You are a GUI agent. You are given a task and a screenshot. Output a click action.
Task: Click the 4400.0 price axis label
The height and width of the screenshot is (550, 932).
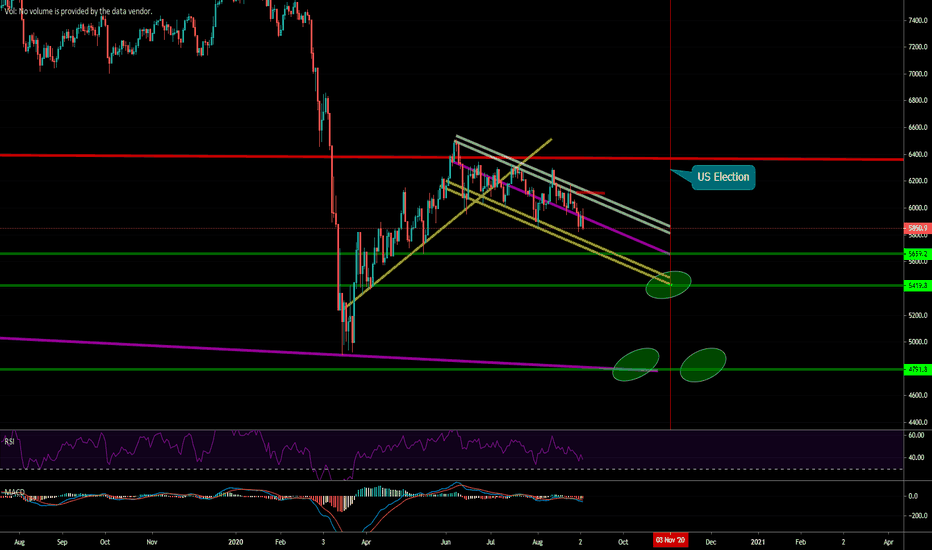(x=918, y=423)
